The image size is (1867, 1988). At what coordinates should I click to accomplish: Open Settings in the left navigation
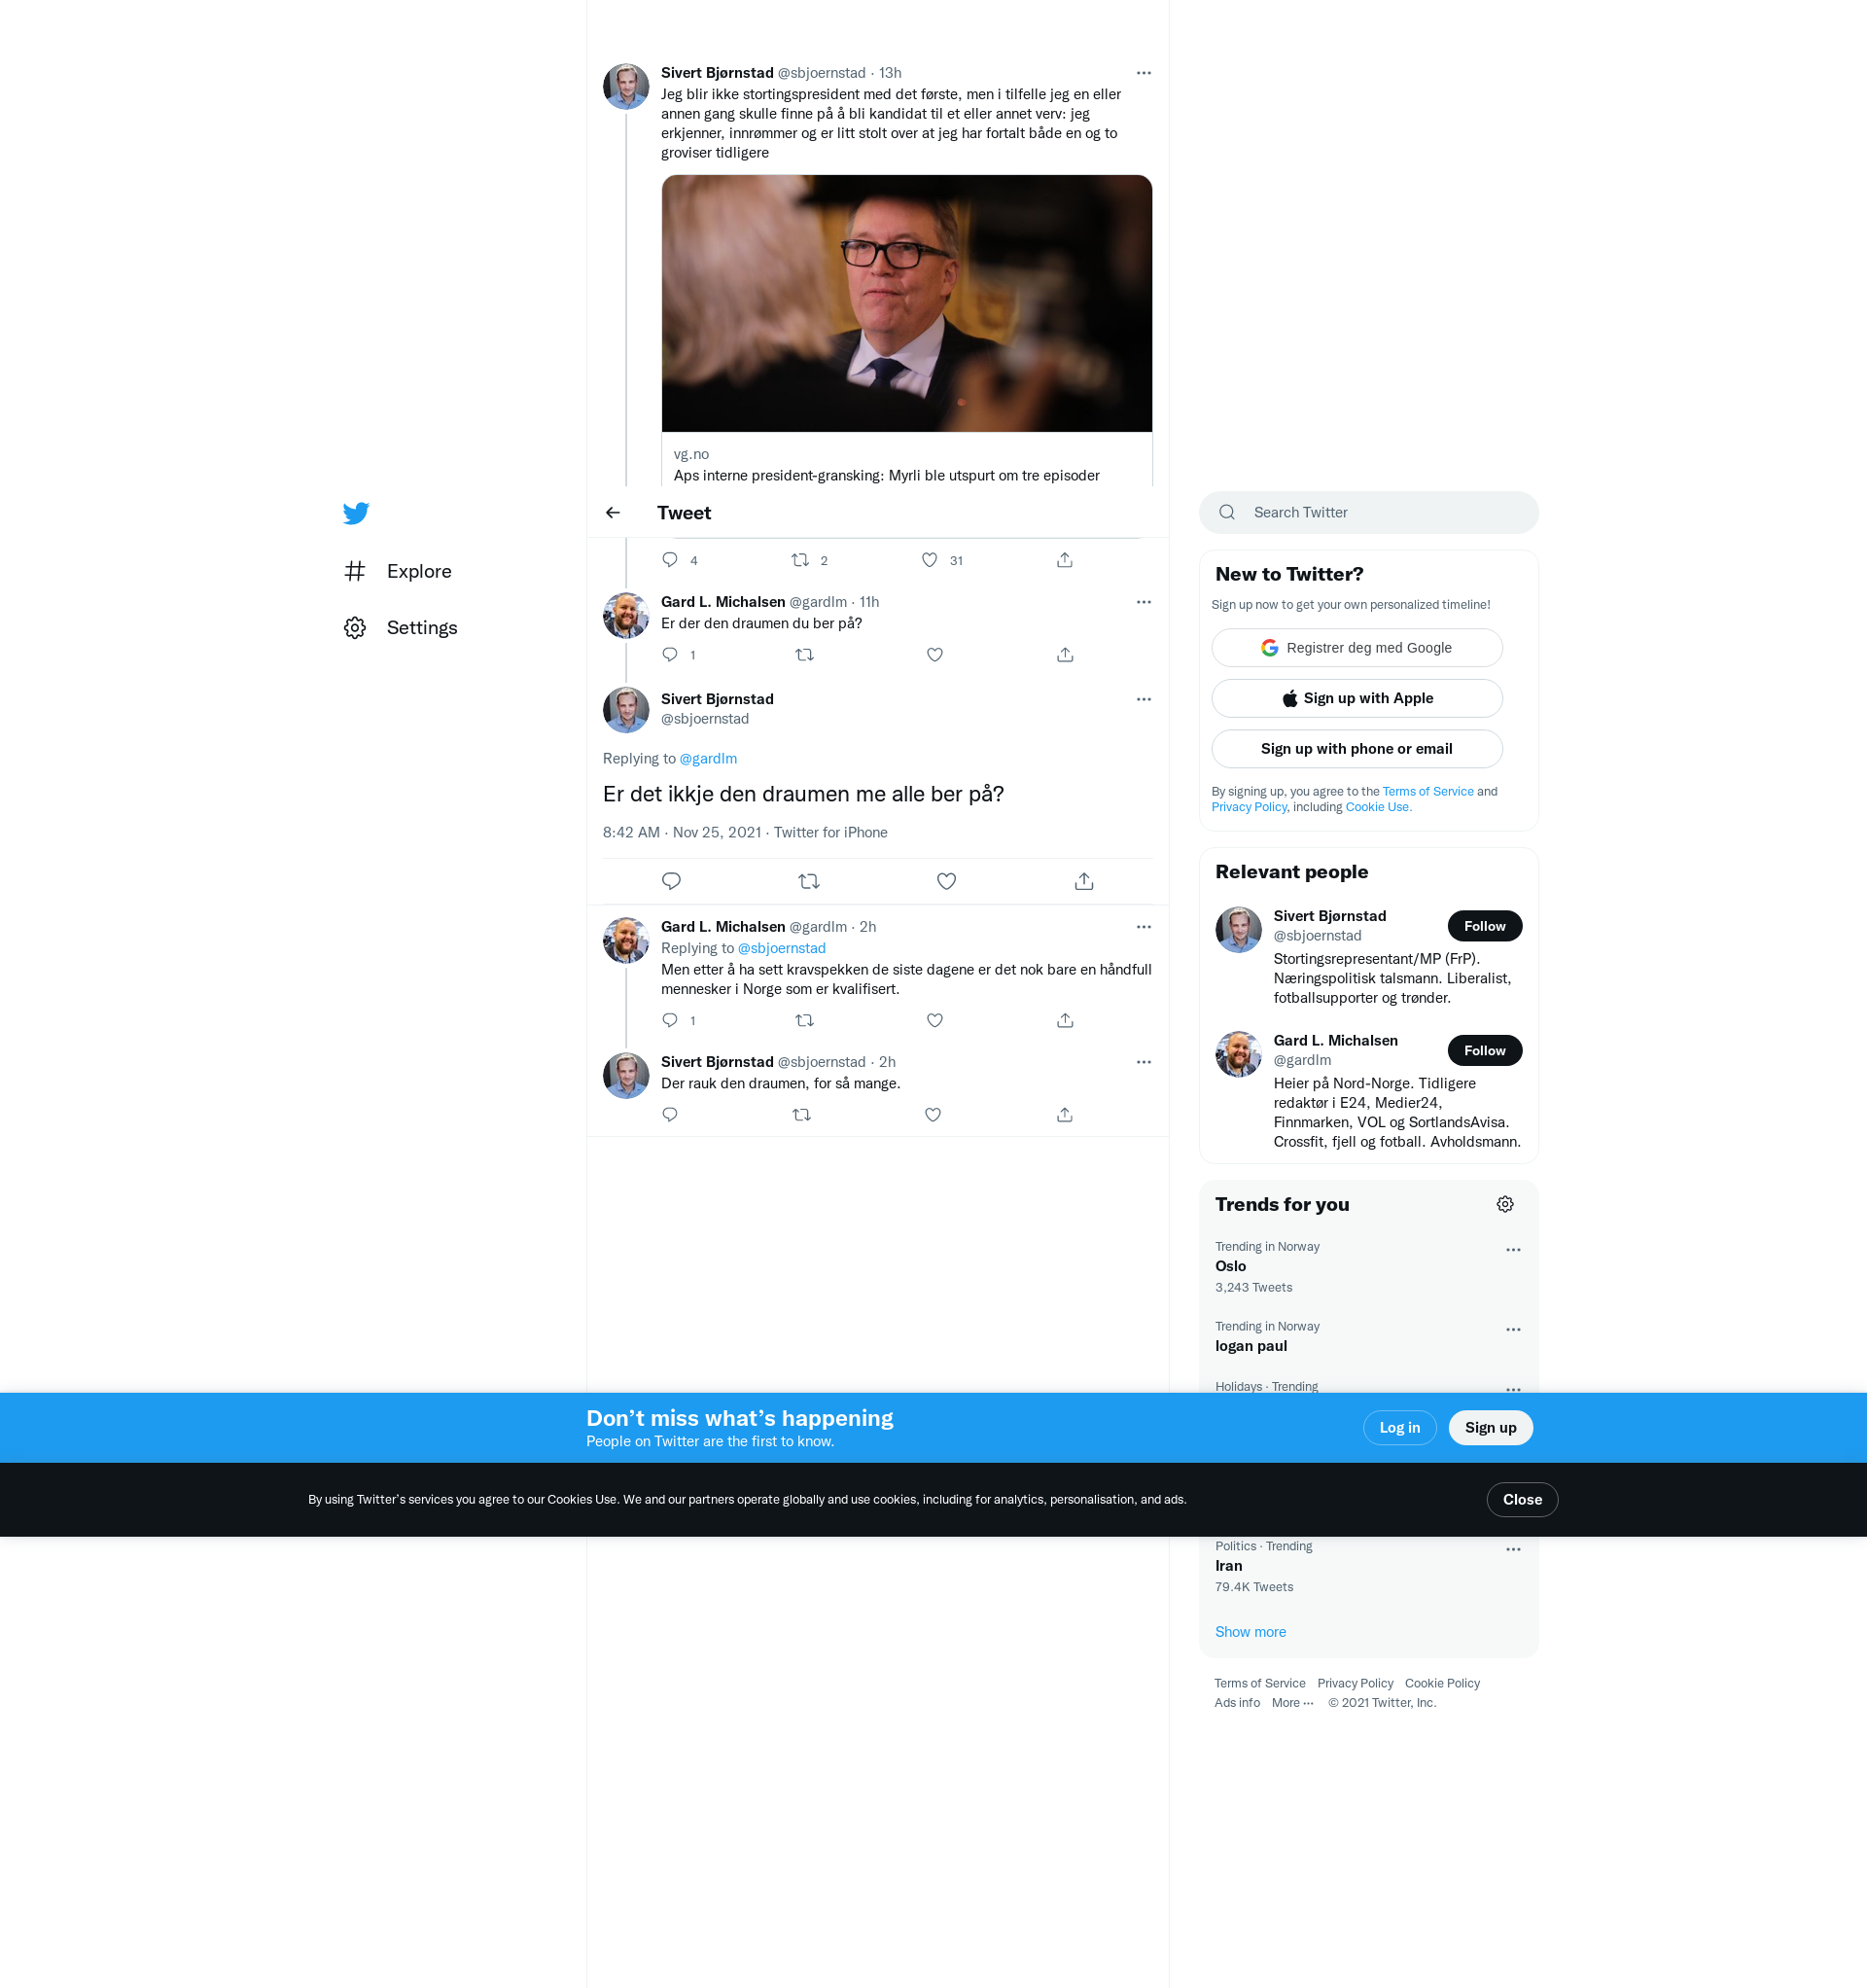(421, 628)
